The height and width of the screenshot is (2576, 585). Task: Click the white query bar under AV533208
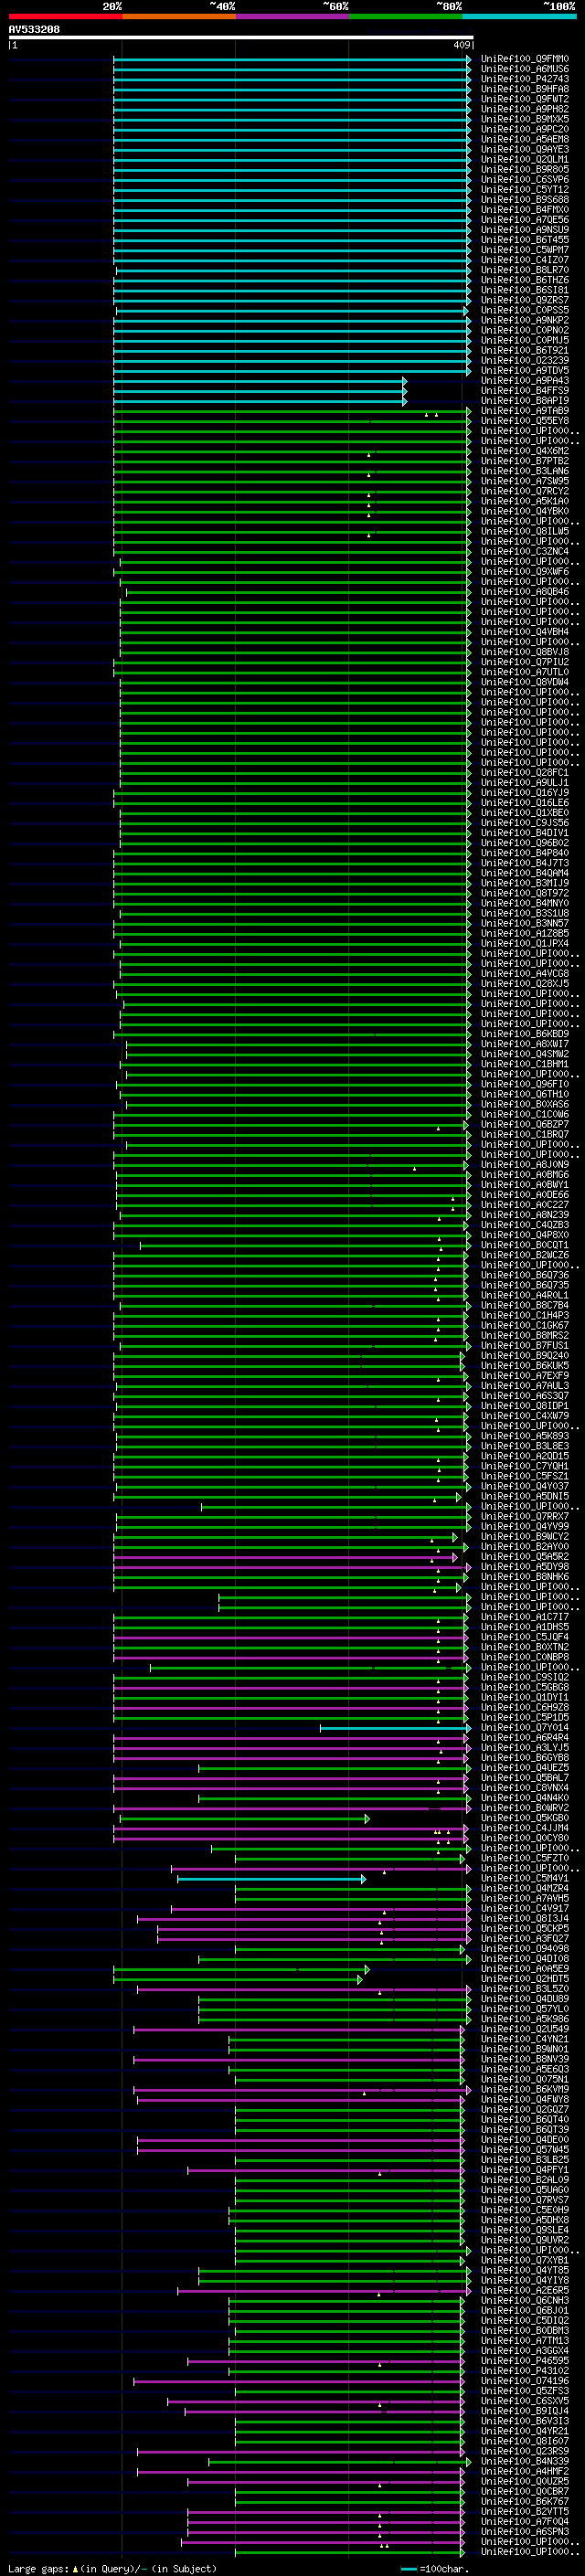(x=241, y=38)
